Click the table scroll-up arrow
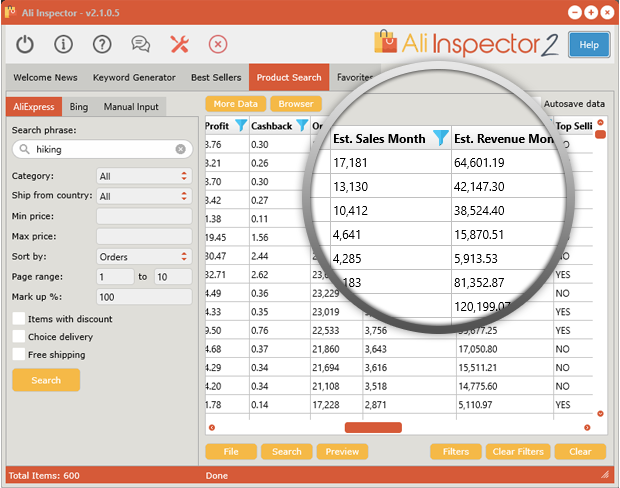 [600, 122]
